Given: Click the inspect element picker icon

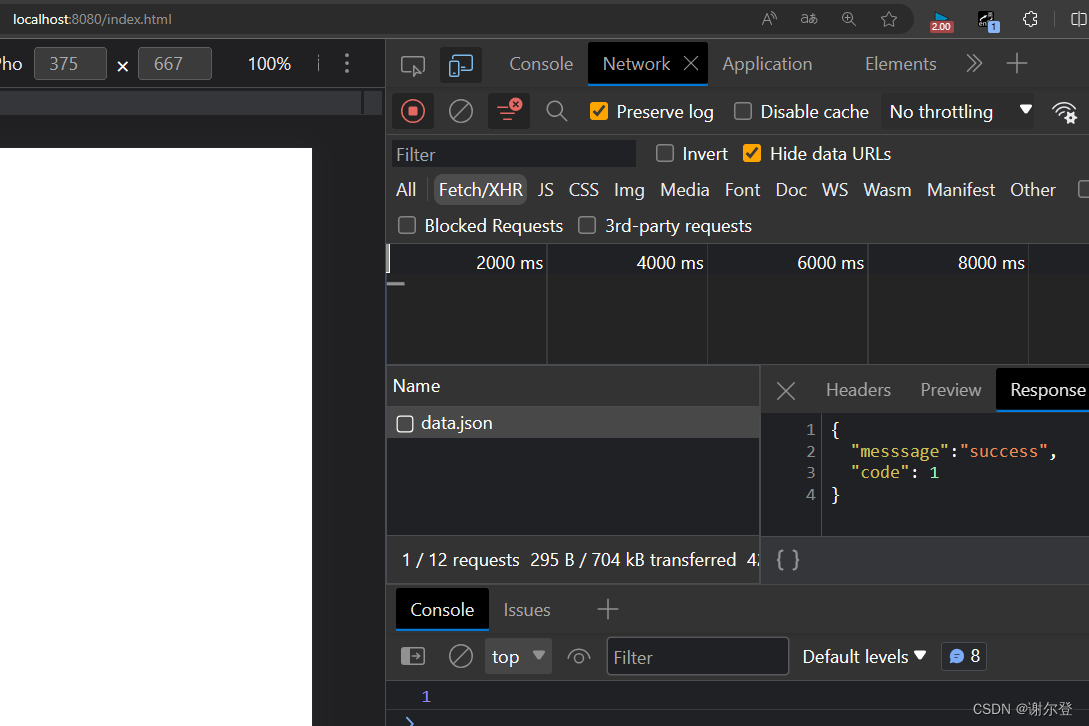Looking at the screenshot, I should point(413,65).
